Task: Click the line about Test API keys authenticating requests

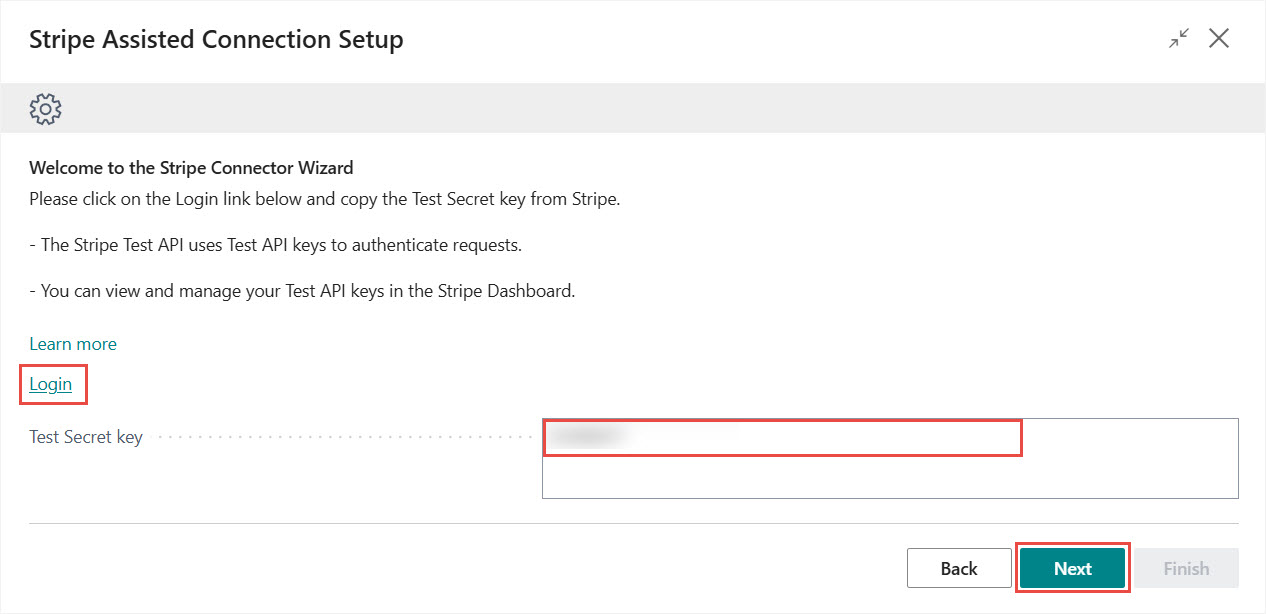Action: coord(275,245)
